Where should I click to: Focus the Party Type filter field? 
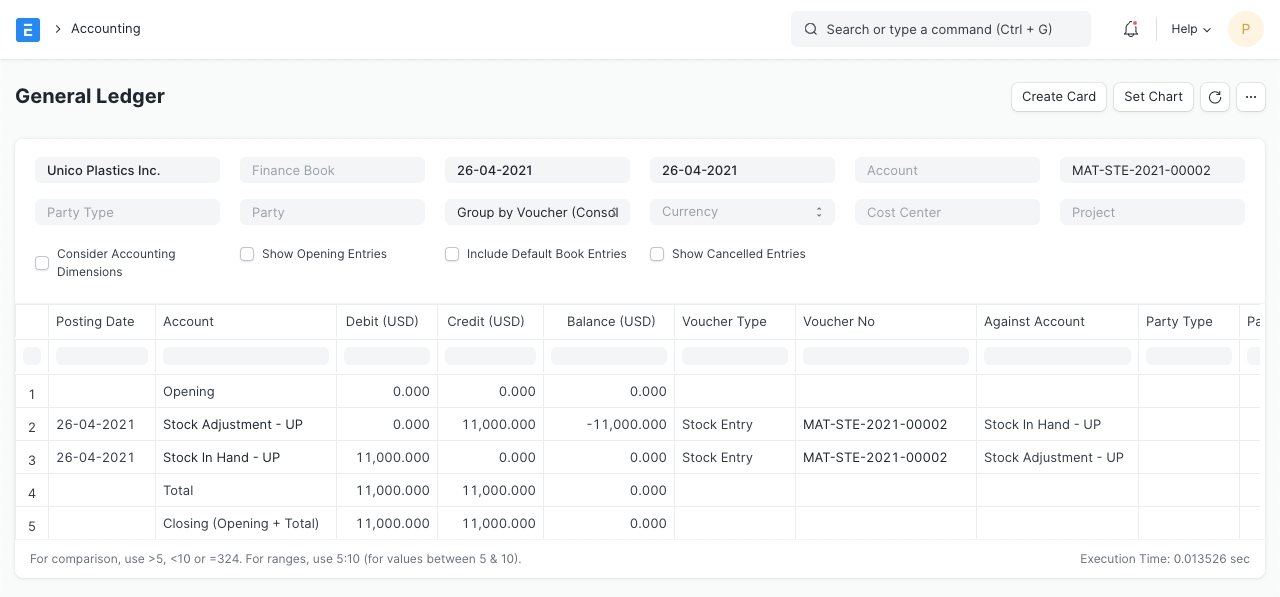(127, 212)
